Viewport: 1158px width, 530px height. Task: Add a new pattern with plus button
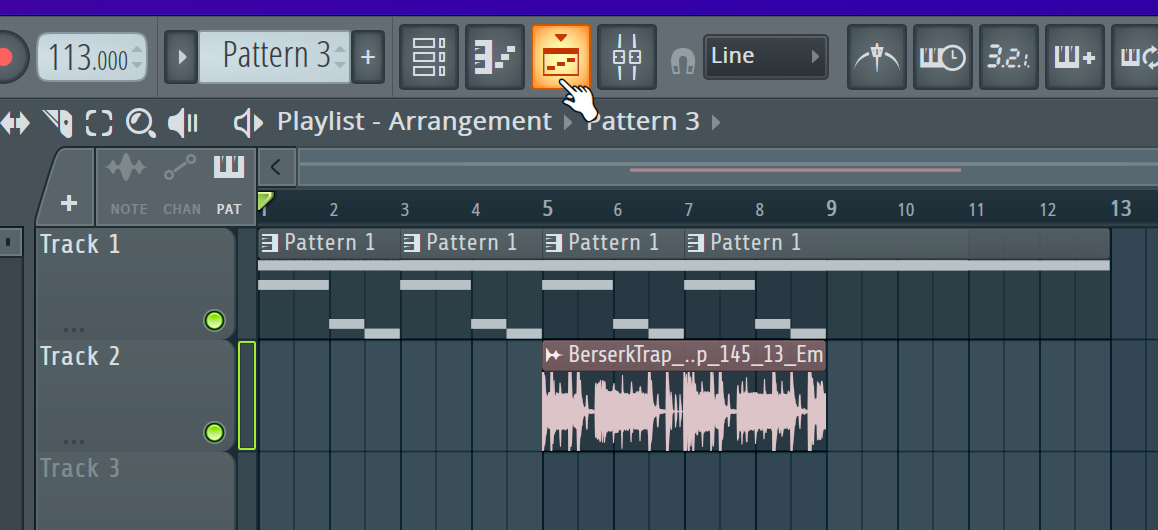tap(368, 57)
